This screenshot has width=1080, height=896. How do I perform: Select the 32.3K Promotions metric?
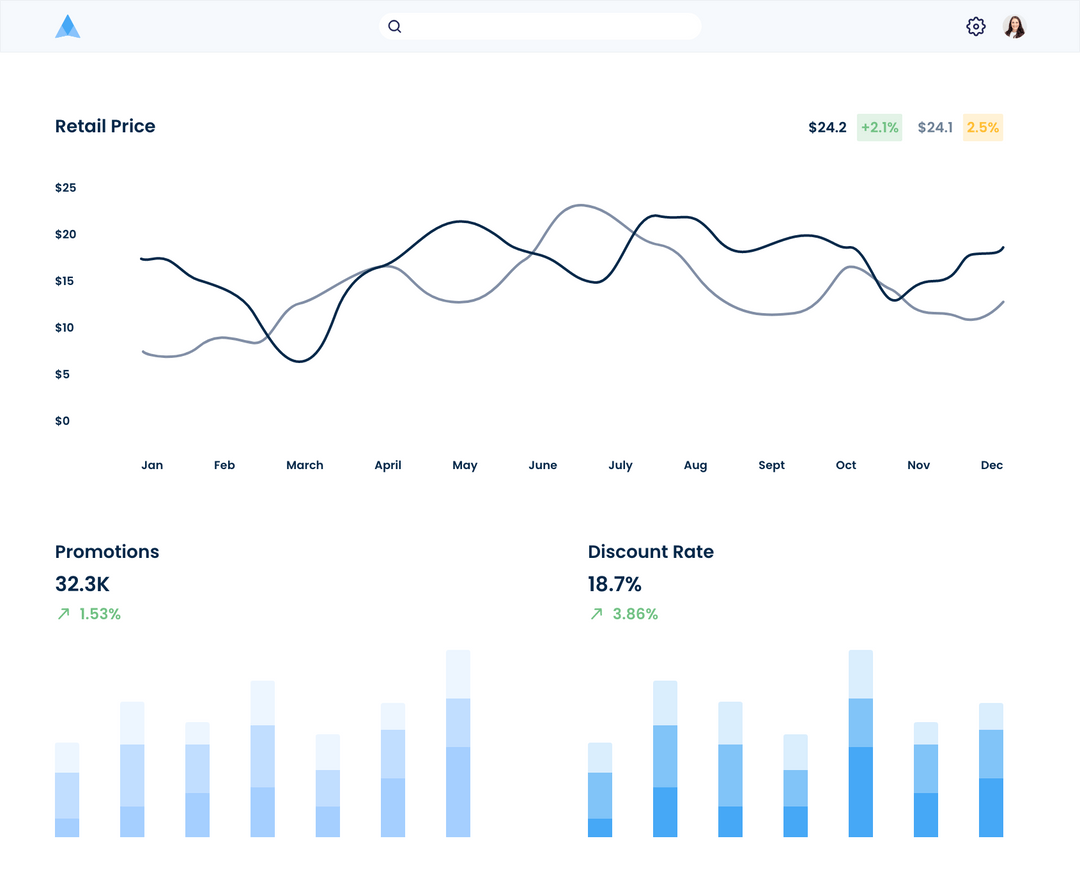coord(82,584)
